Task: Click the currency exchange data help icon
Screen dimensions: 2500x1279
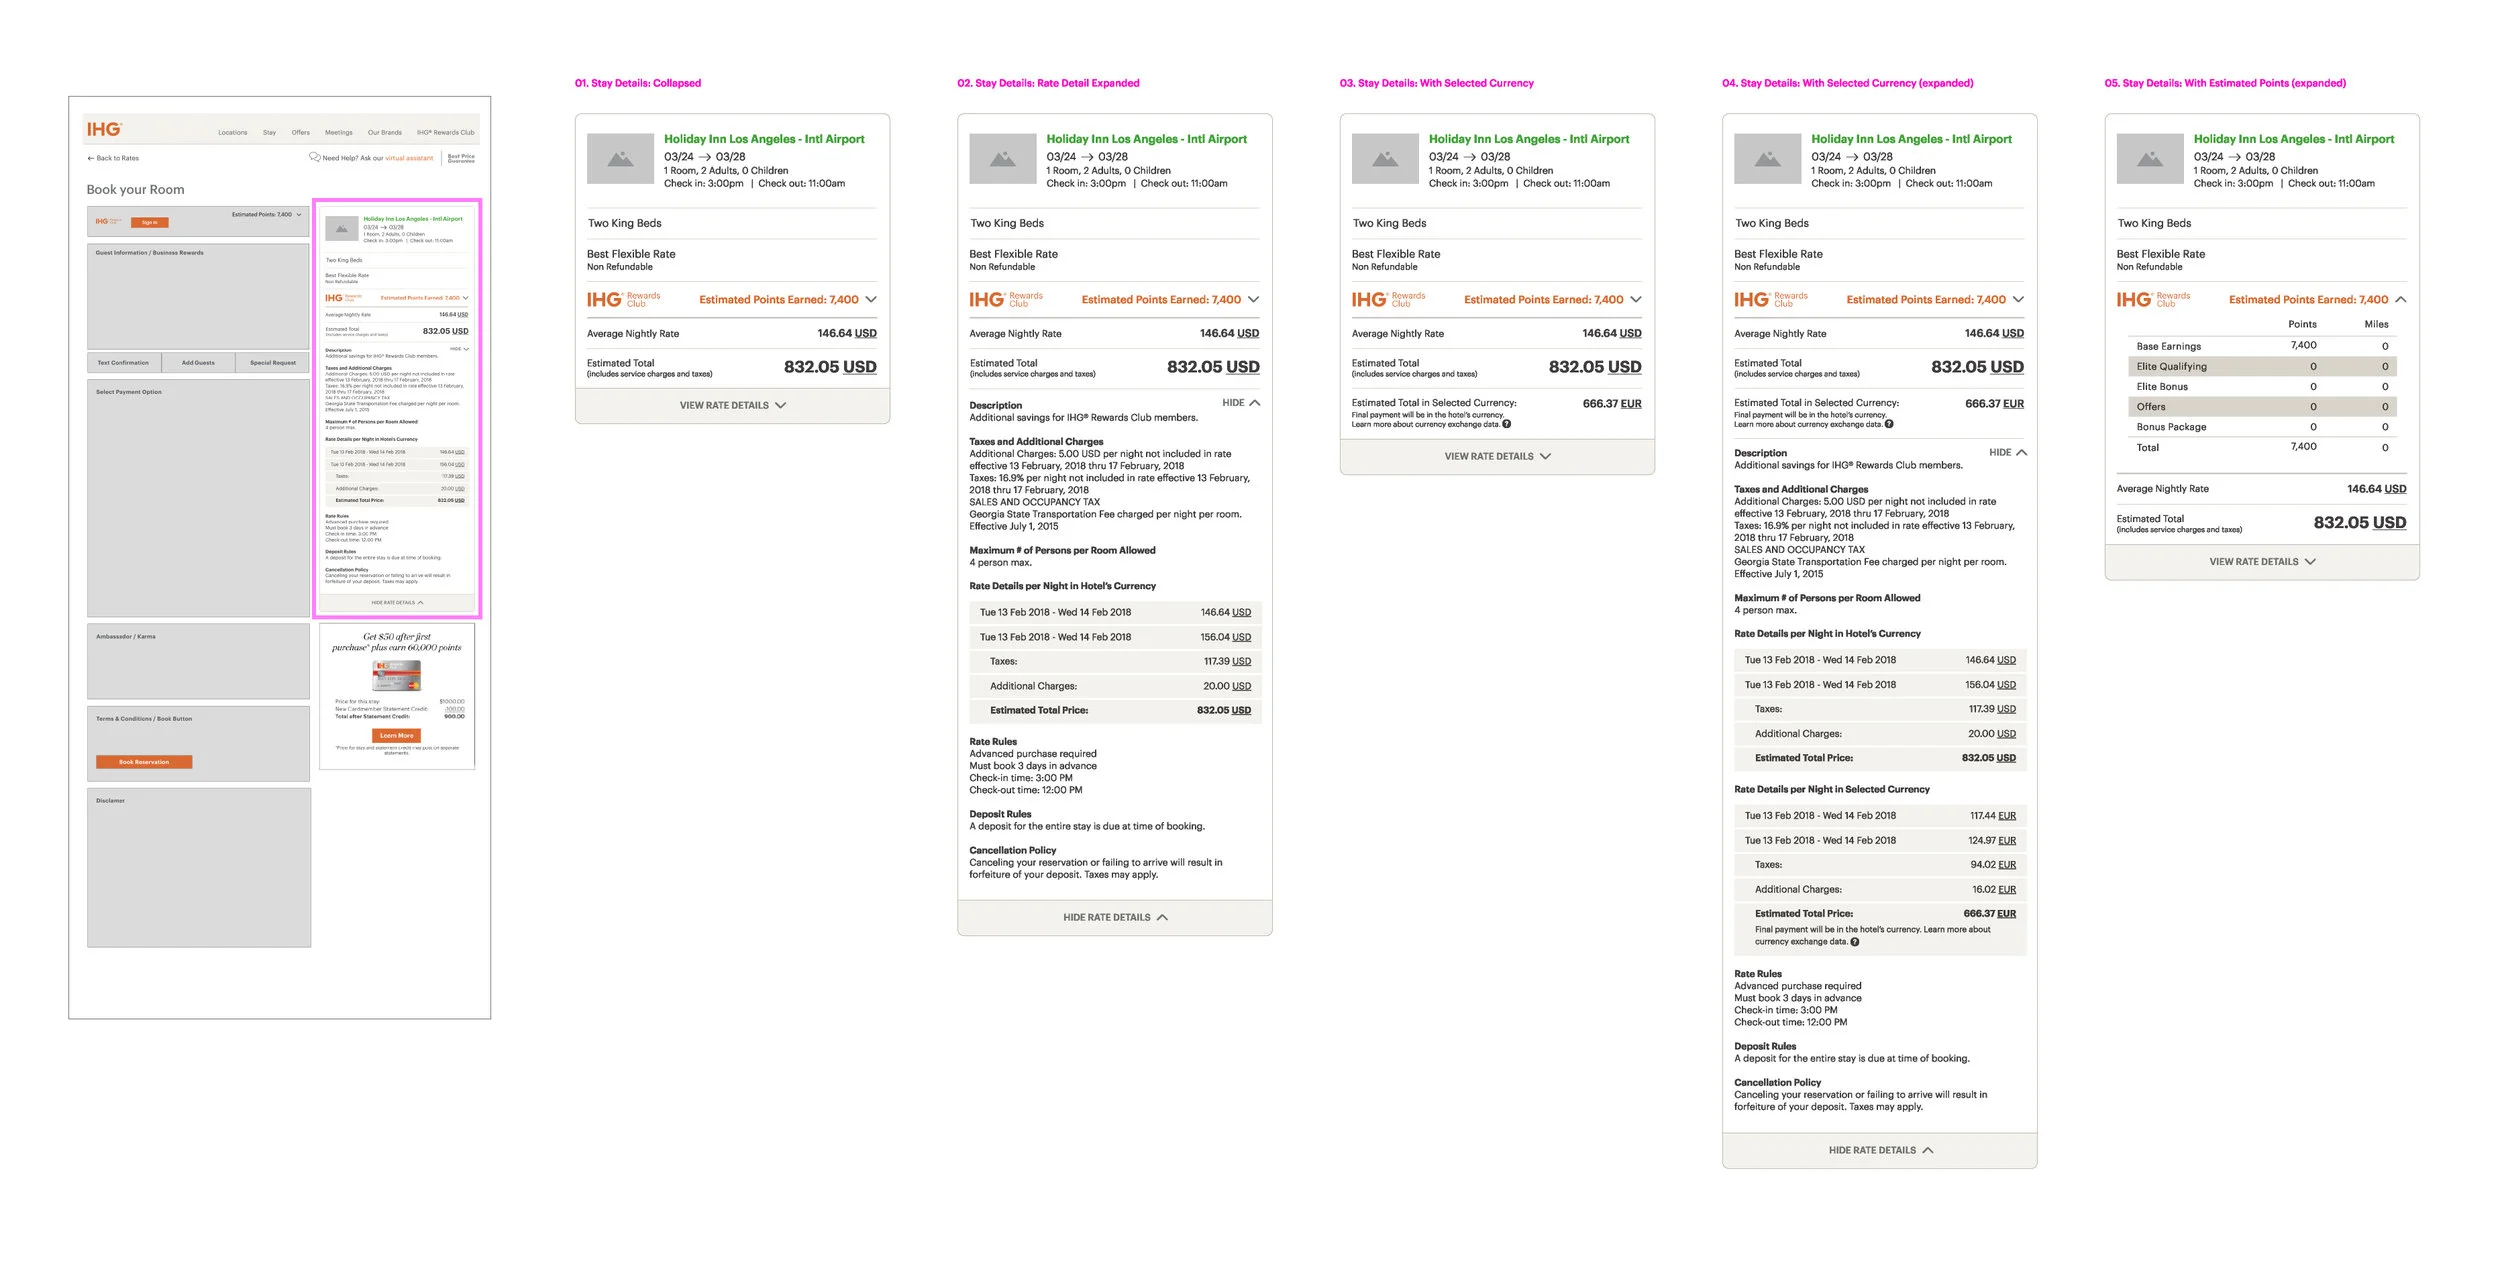Action: coord(1509,423)
